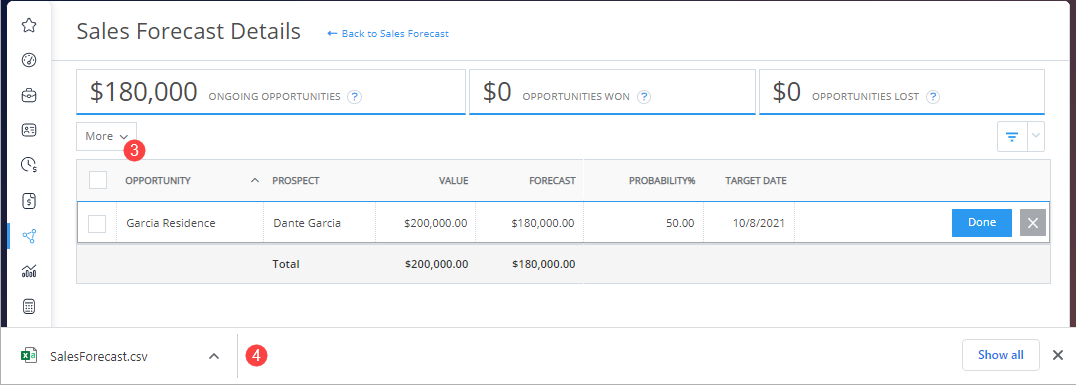Sort by the Probability% column header

click(662, 180)
